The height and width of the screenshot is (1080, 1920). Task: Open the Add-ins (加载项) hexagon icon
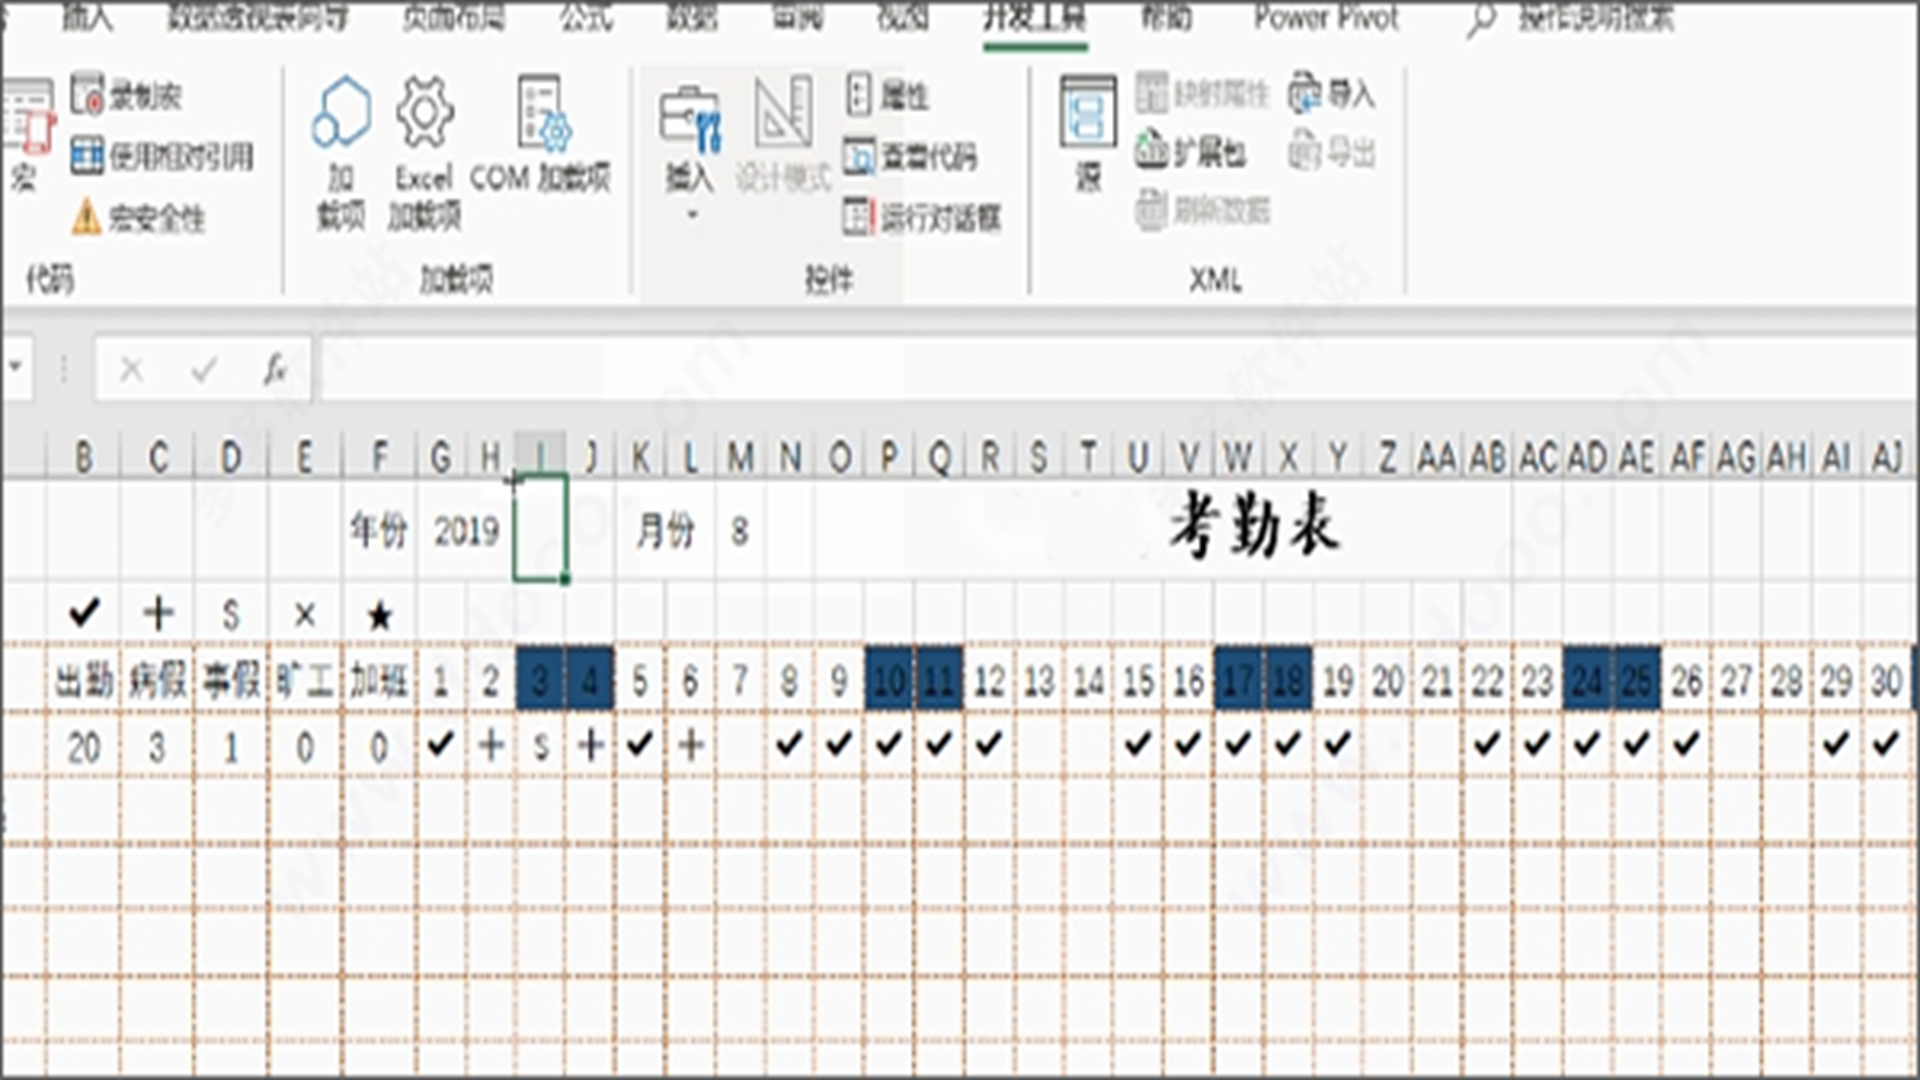(341, 112)
